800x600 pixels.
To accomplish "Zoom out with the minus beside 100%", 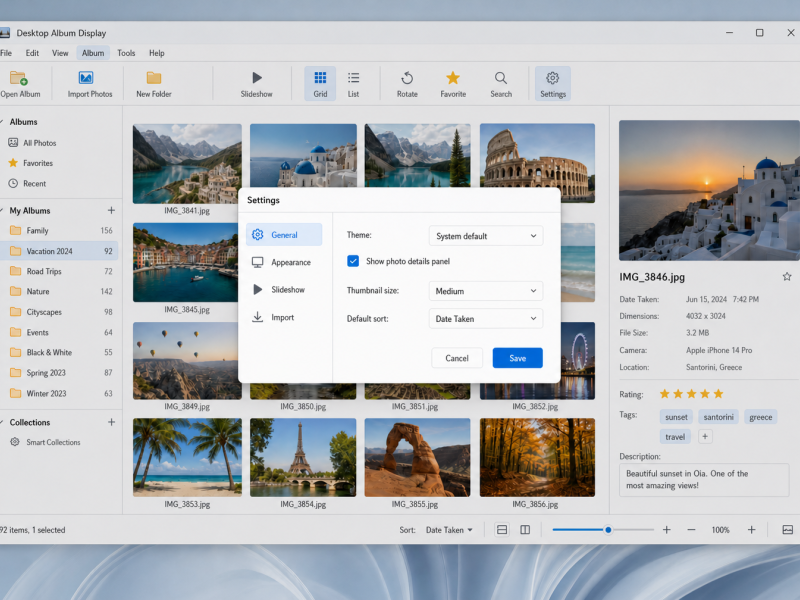I will (x=691, y=530).
